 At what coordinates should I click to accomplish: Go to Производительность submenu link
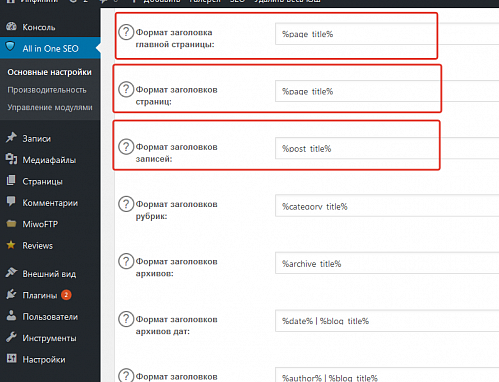[47, 90]
